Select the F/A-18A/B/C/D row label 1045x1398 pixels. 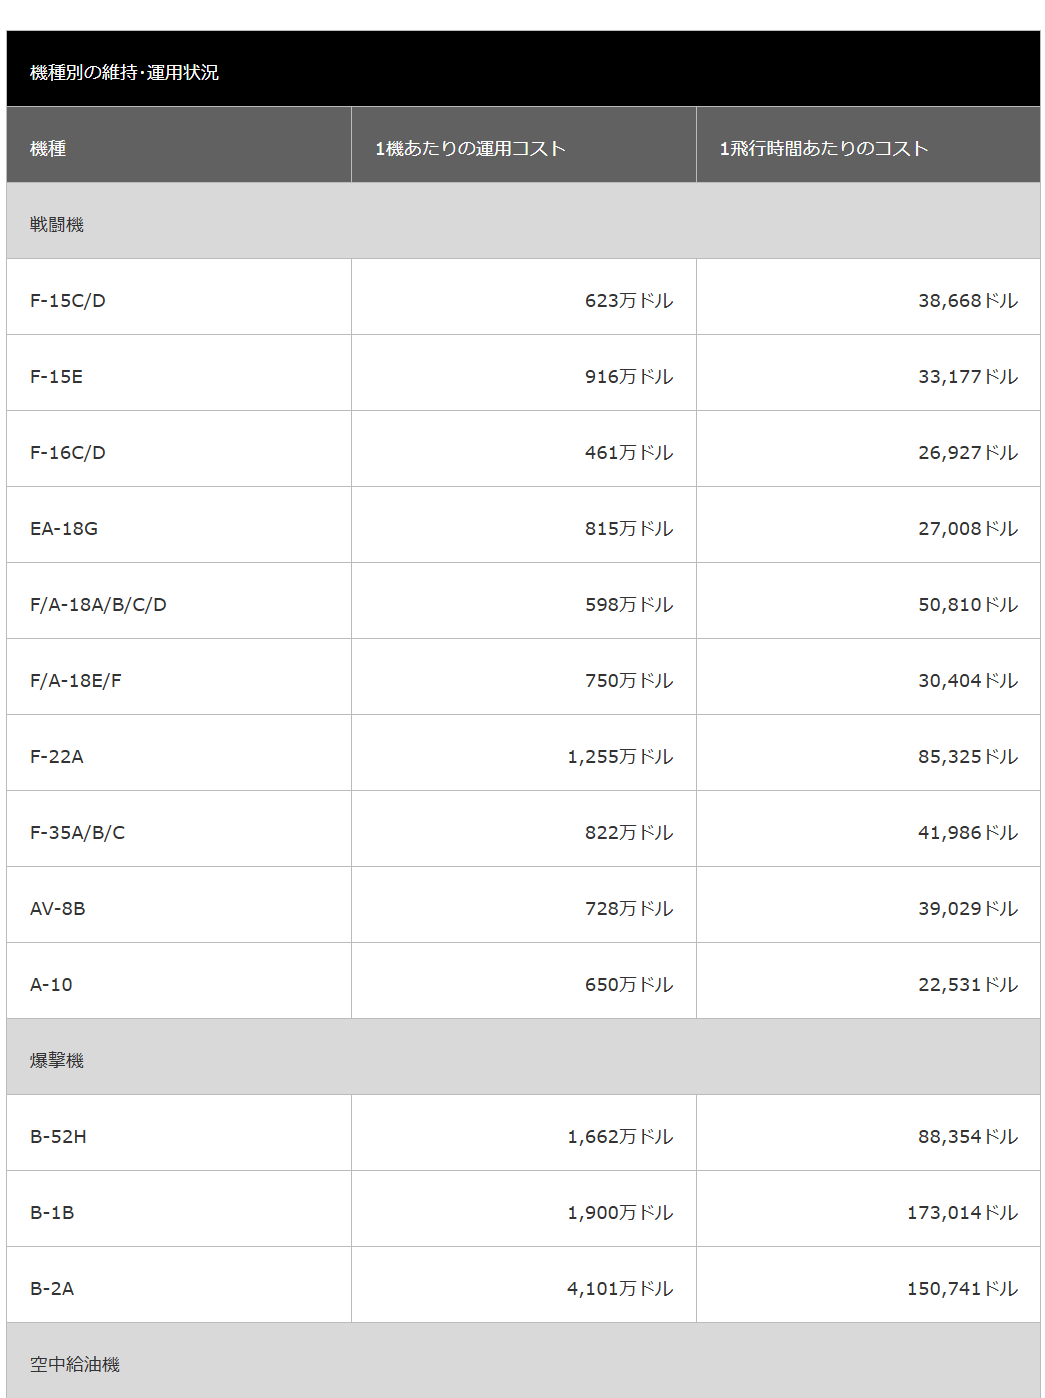[x=98, y=604]
